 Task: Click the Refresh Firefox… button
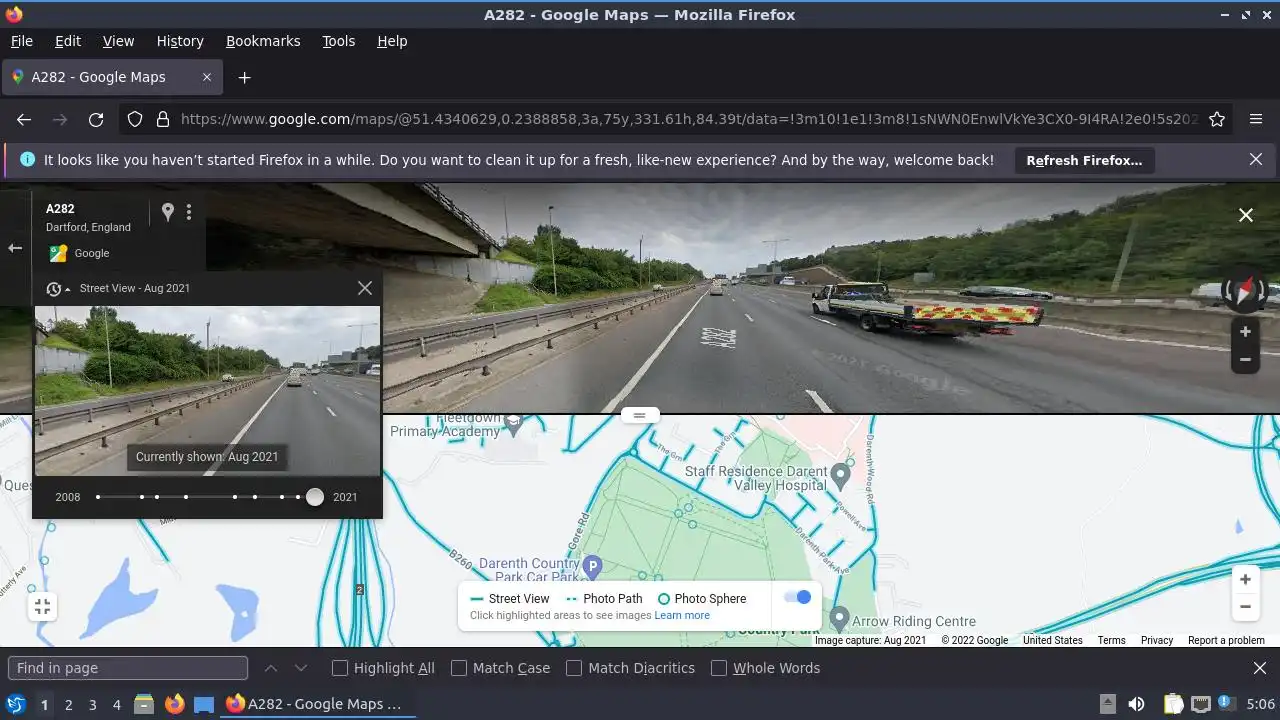click(1084, 160)
